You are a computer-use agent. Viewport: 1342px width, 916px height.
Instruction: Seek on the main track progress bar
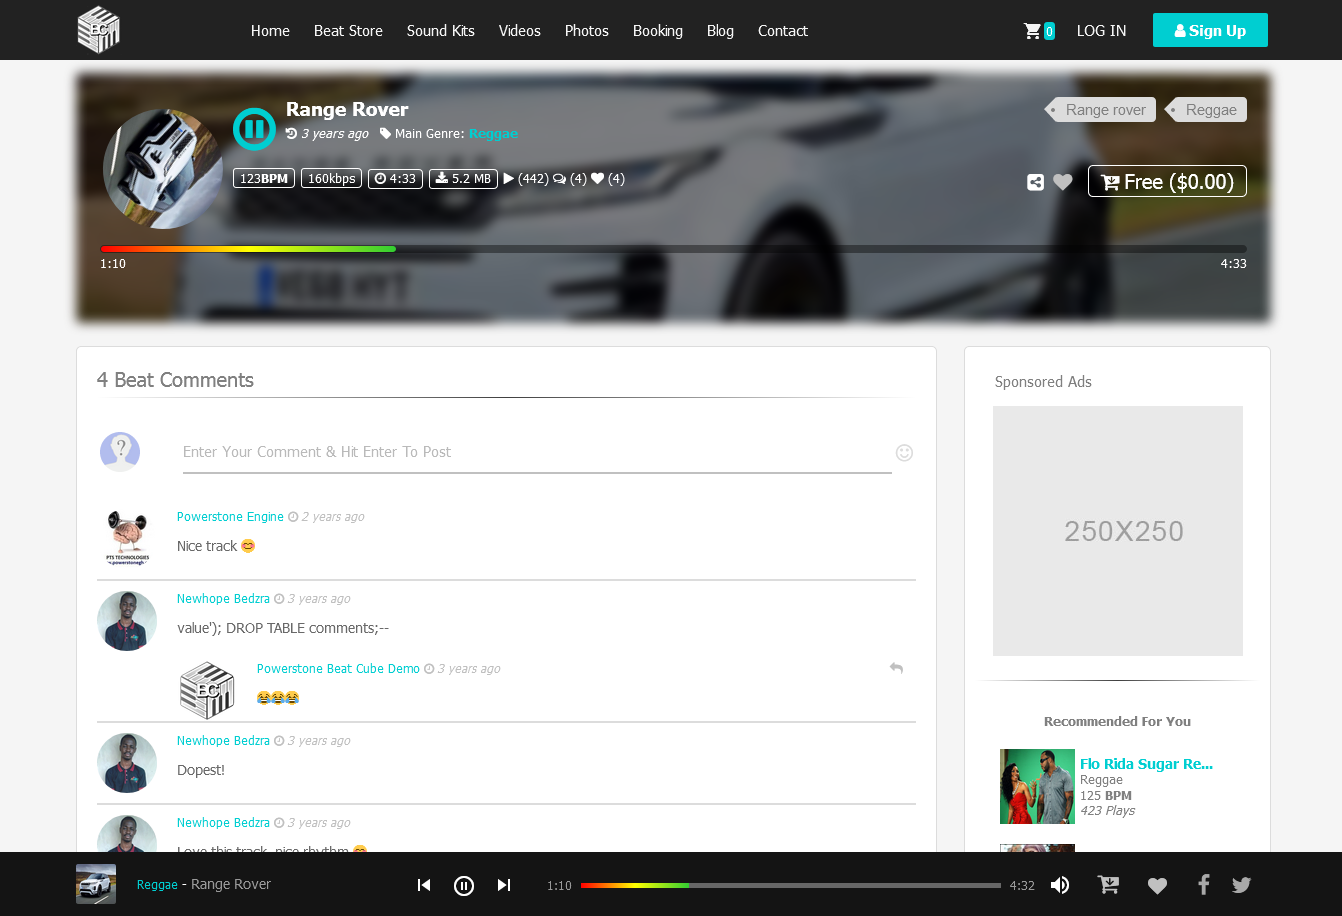pos(673,249)
